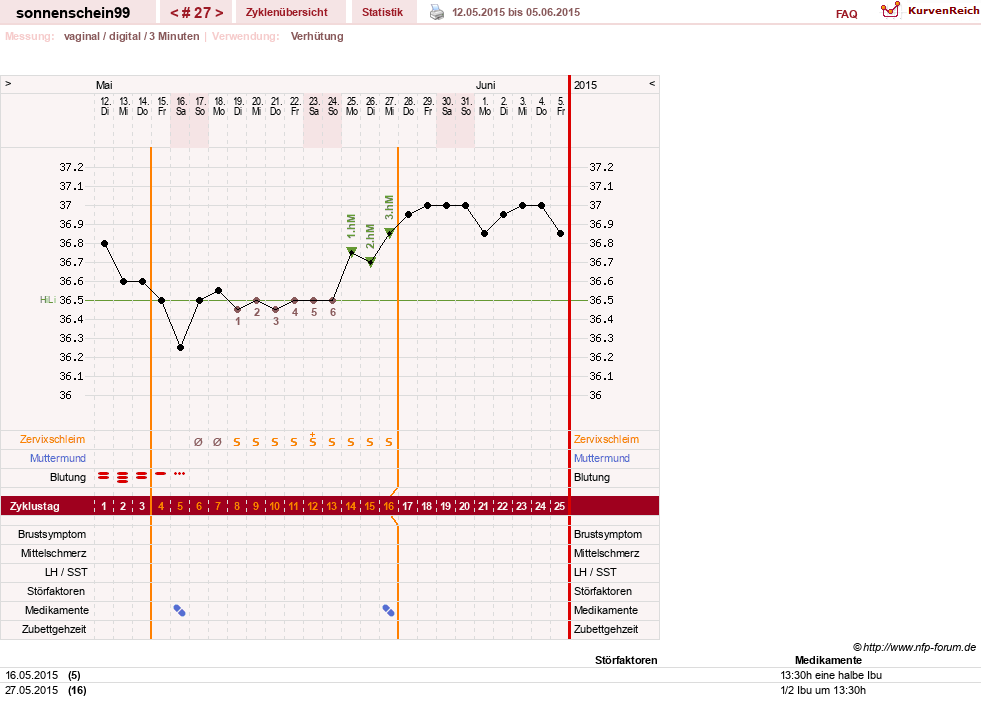
Task: Click the 1.hM green triangle marker
Action: [x=352, y=252]
